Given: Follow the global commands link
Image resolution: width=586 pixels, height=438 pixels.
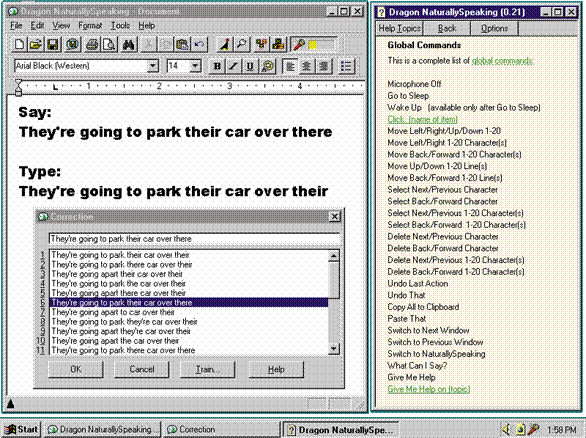Looking at the screenshot, I should [502, 61].
